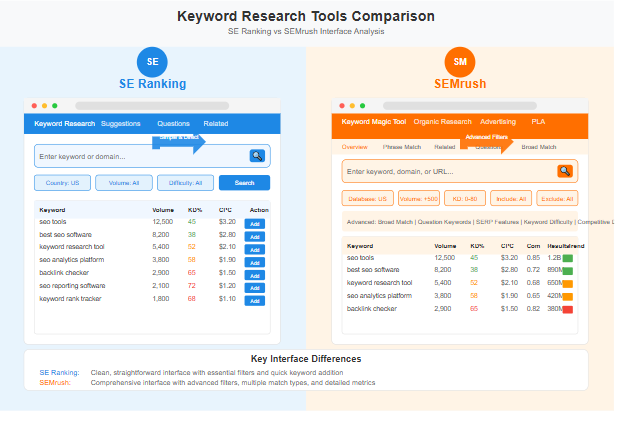Open the Database: US filter

click(x=367, y=198)
